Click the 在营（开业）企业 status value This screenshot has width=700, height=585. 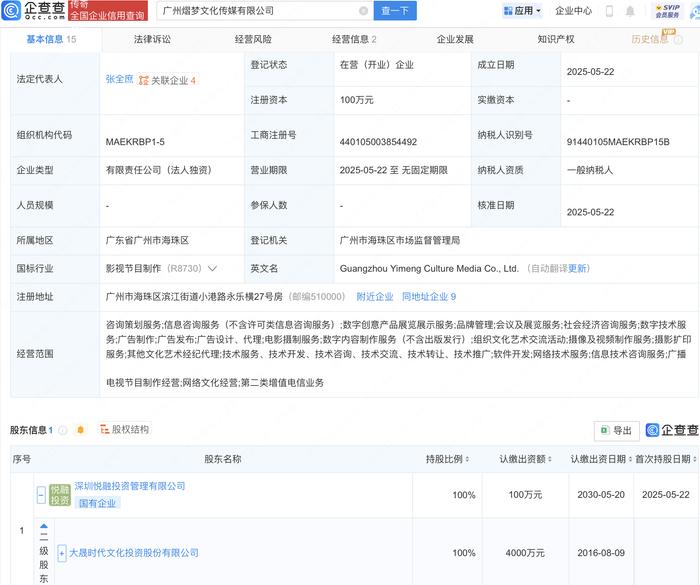(x=377, y=65)
